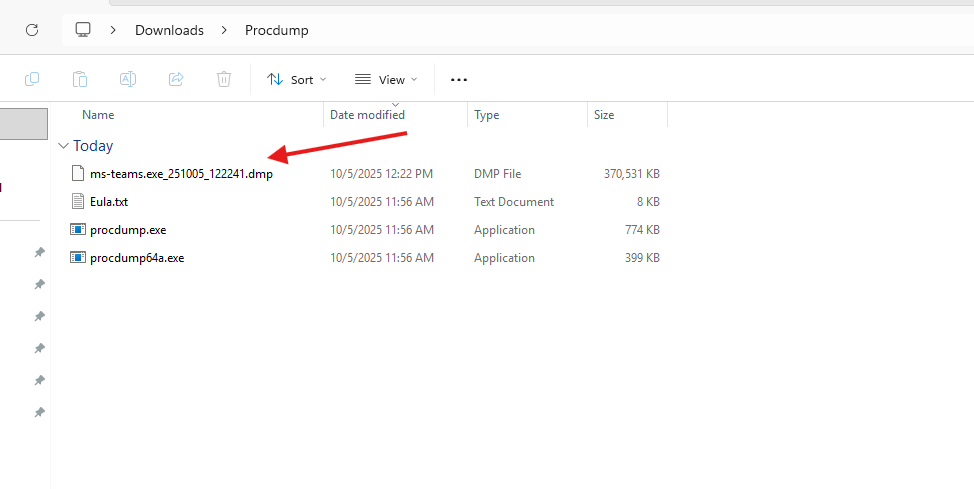Expand the chevron between Downloads and Procdump
The image size is (974, 489).
225,30
